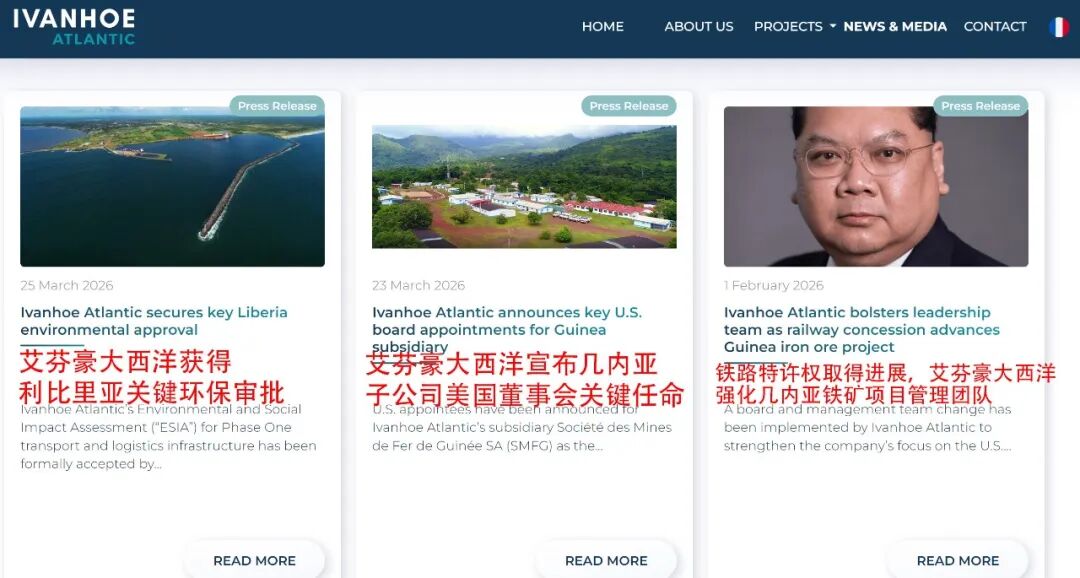
Task: Open the portrait photo of the executive
Action: click(x=876, y=186)
